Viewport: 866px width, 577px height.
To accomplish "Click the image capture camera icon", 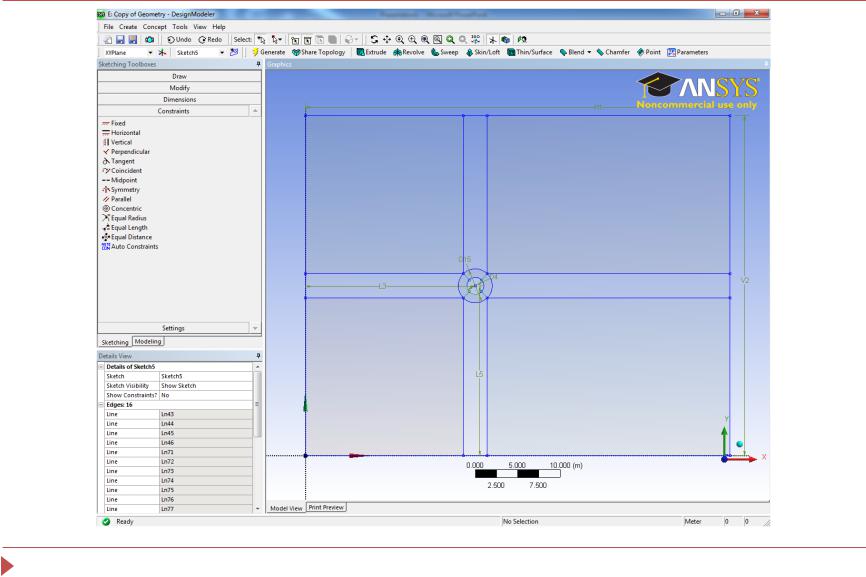I will tap(150, 40).
